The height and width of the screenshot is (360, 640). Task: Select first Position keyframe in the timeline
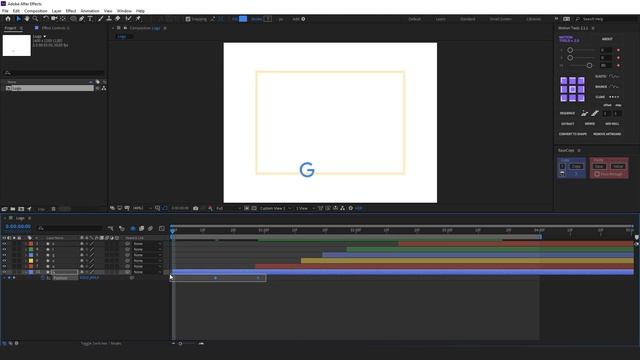click(x=216, y=278)
